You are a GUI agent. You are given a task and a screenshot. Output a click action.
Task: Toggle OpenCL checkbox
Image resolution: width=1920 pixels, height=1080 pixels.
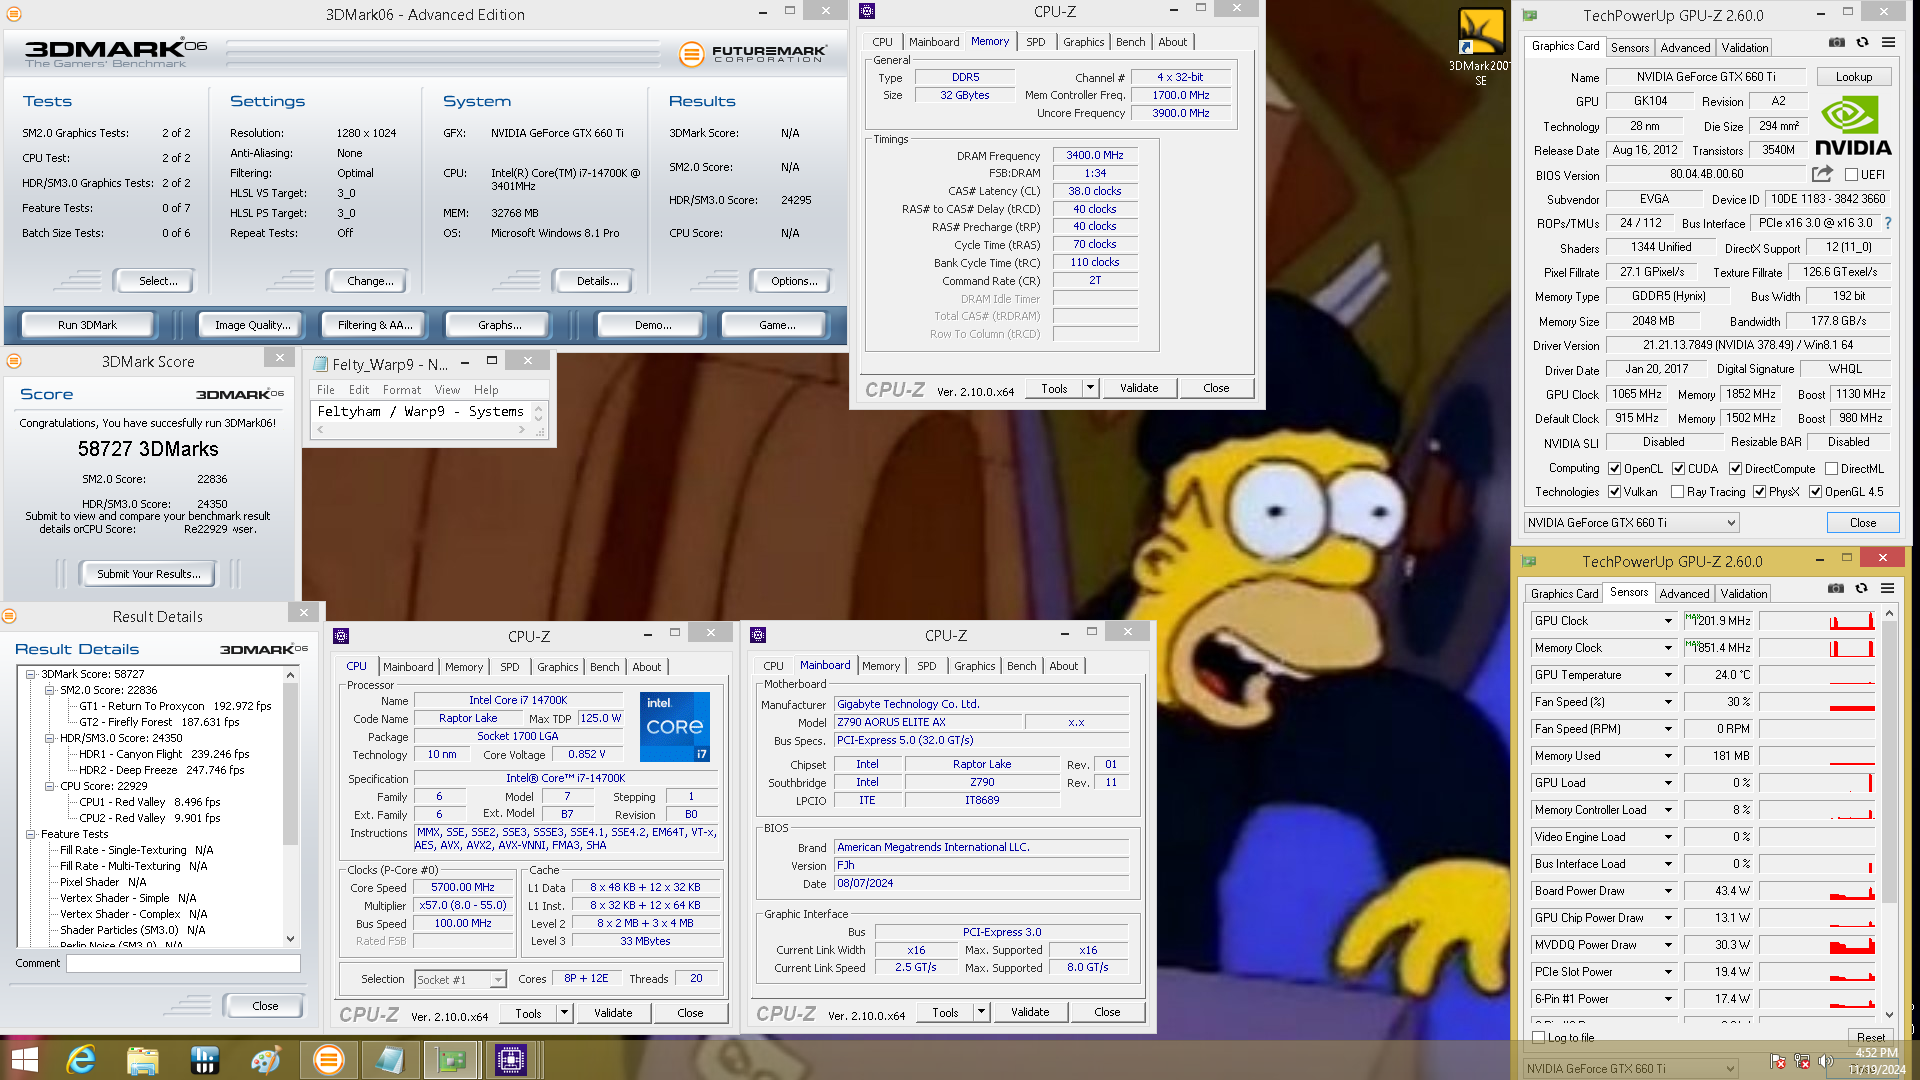[x=1614, y=469]
